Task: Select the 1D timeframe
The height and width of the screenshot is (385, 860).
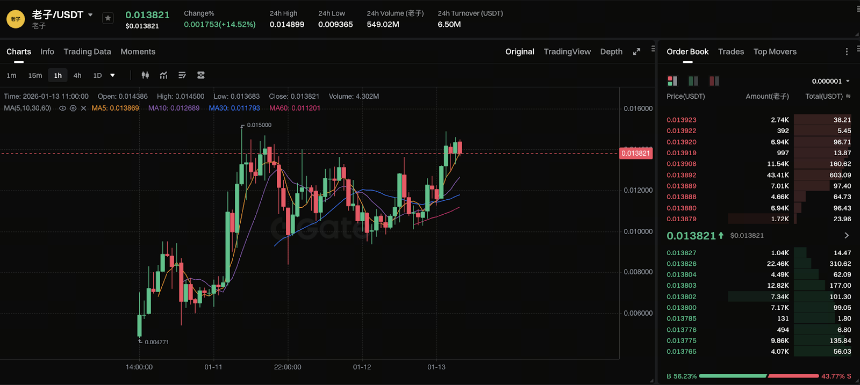Action: [97, 75]
